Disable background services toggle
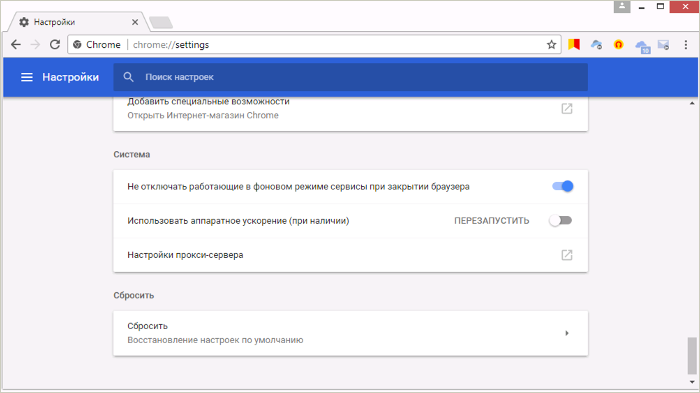 click(562, 186)
